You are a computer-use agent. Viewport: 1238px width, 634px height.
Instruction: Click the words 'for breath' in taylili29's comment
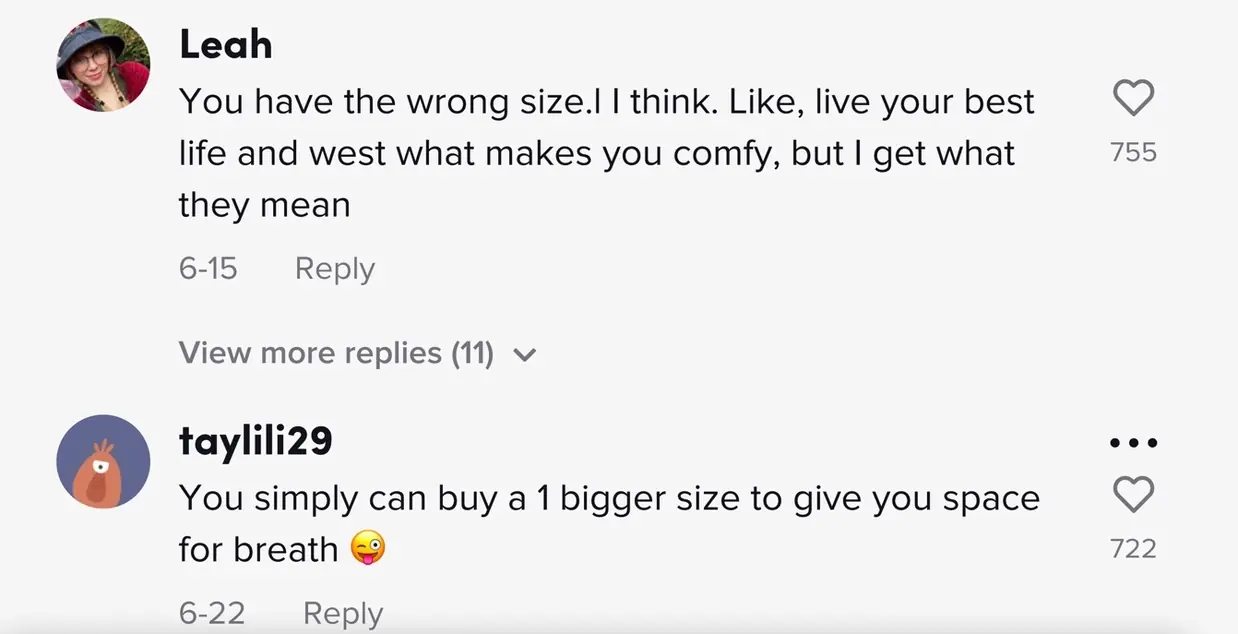[258, 549]
